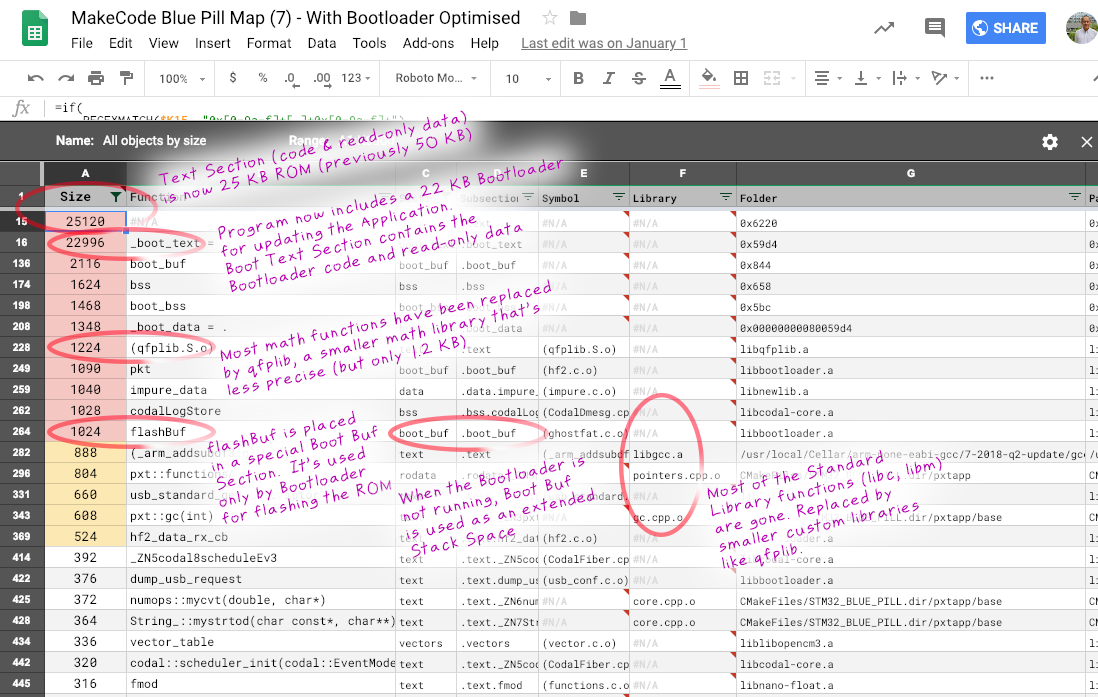Open the 123 number format dropdown
Viewport: 1098px width, 697px height.
pyautogui.click(x=355, y=78)
